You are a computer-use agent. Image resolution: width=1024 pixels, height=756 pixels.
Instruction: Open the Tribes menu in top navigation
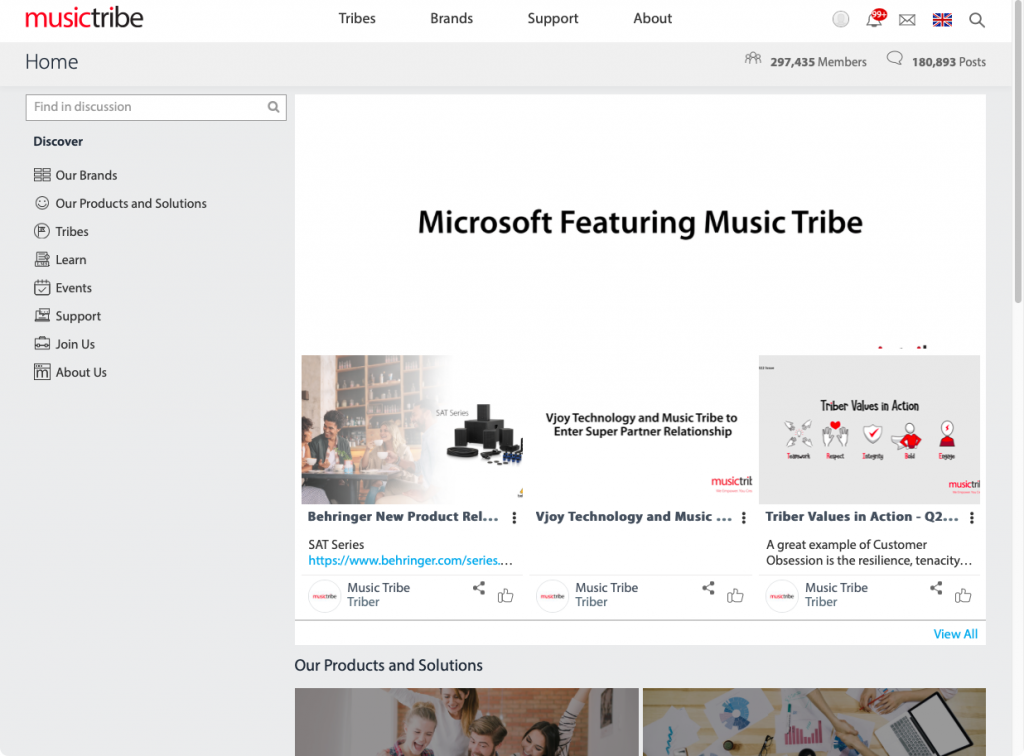point(357,19)
